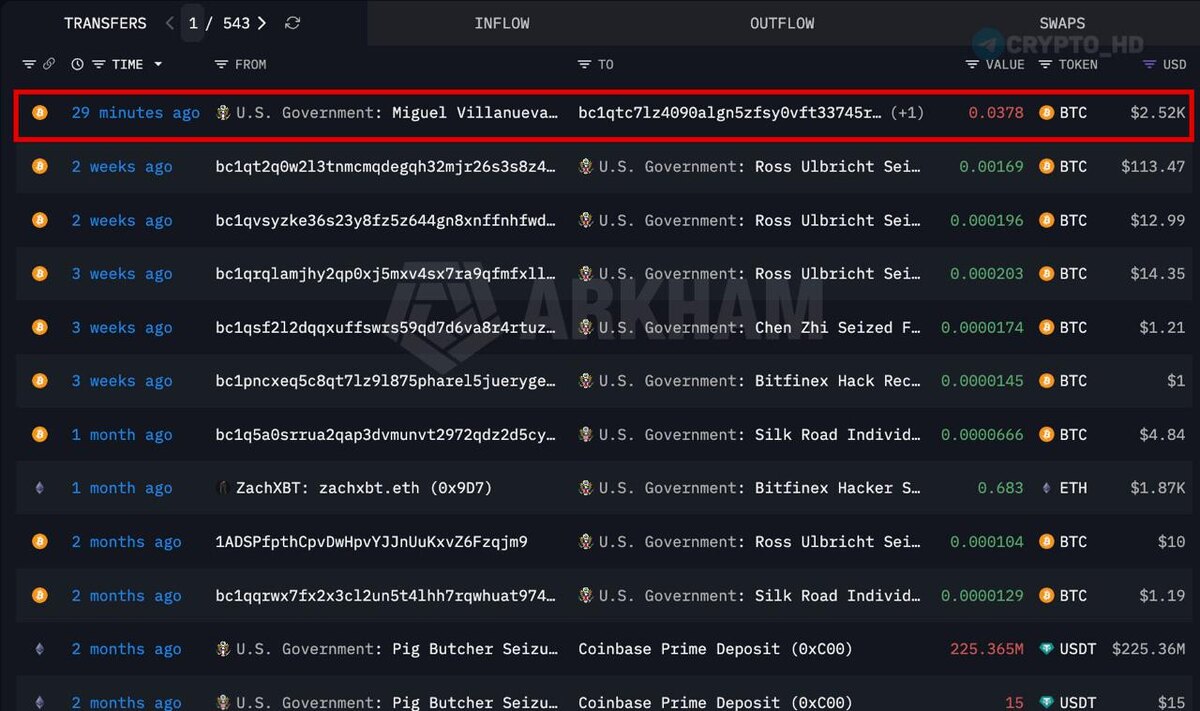Open the SWAPS tab
The width and height of the screenshot is (1200, 711).
coord(1062,23)
